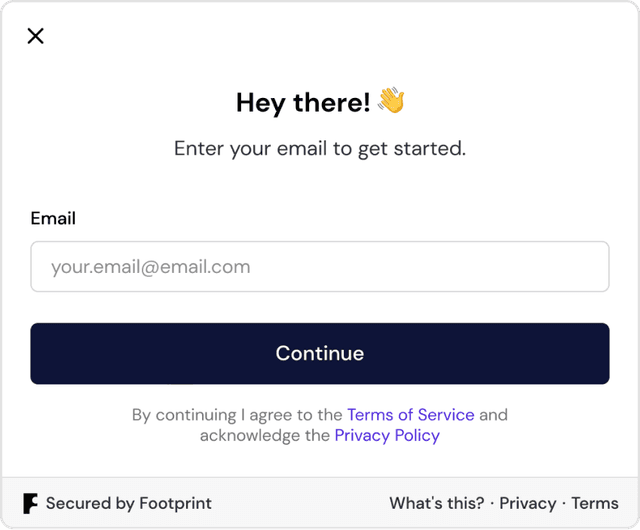Open the Terms link in footer
The height and width of the screenshot is (530, 640).
[595, 503]
